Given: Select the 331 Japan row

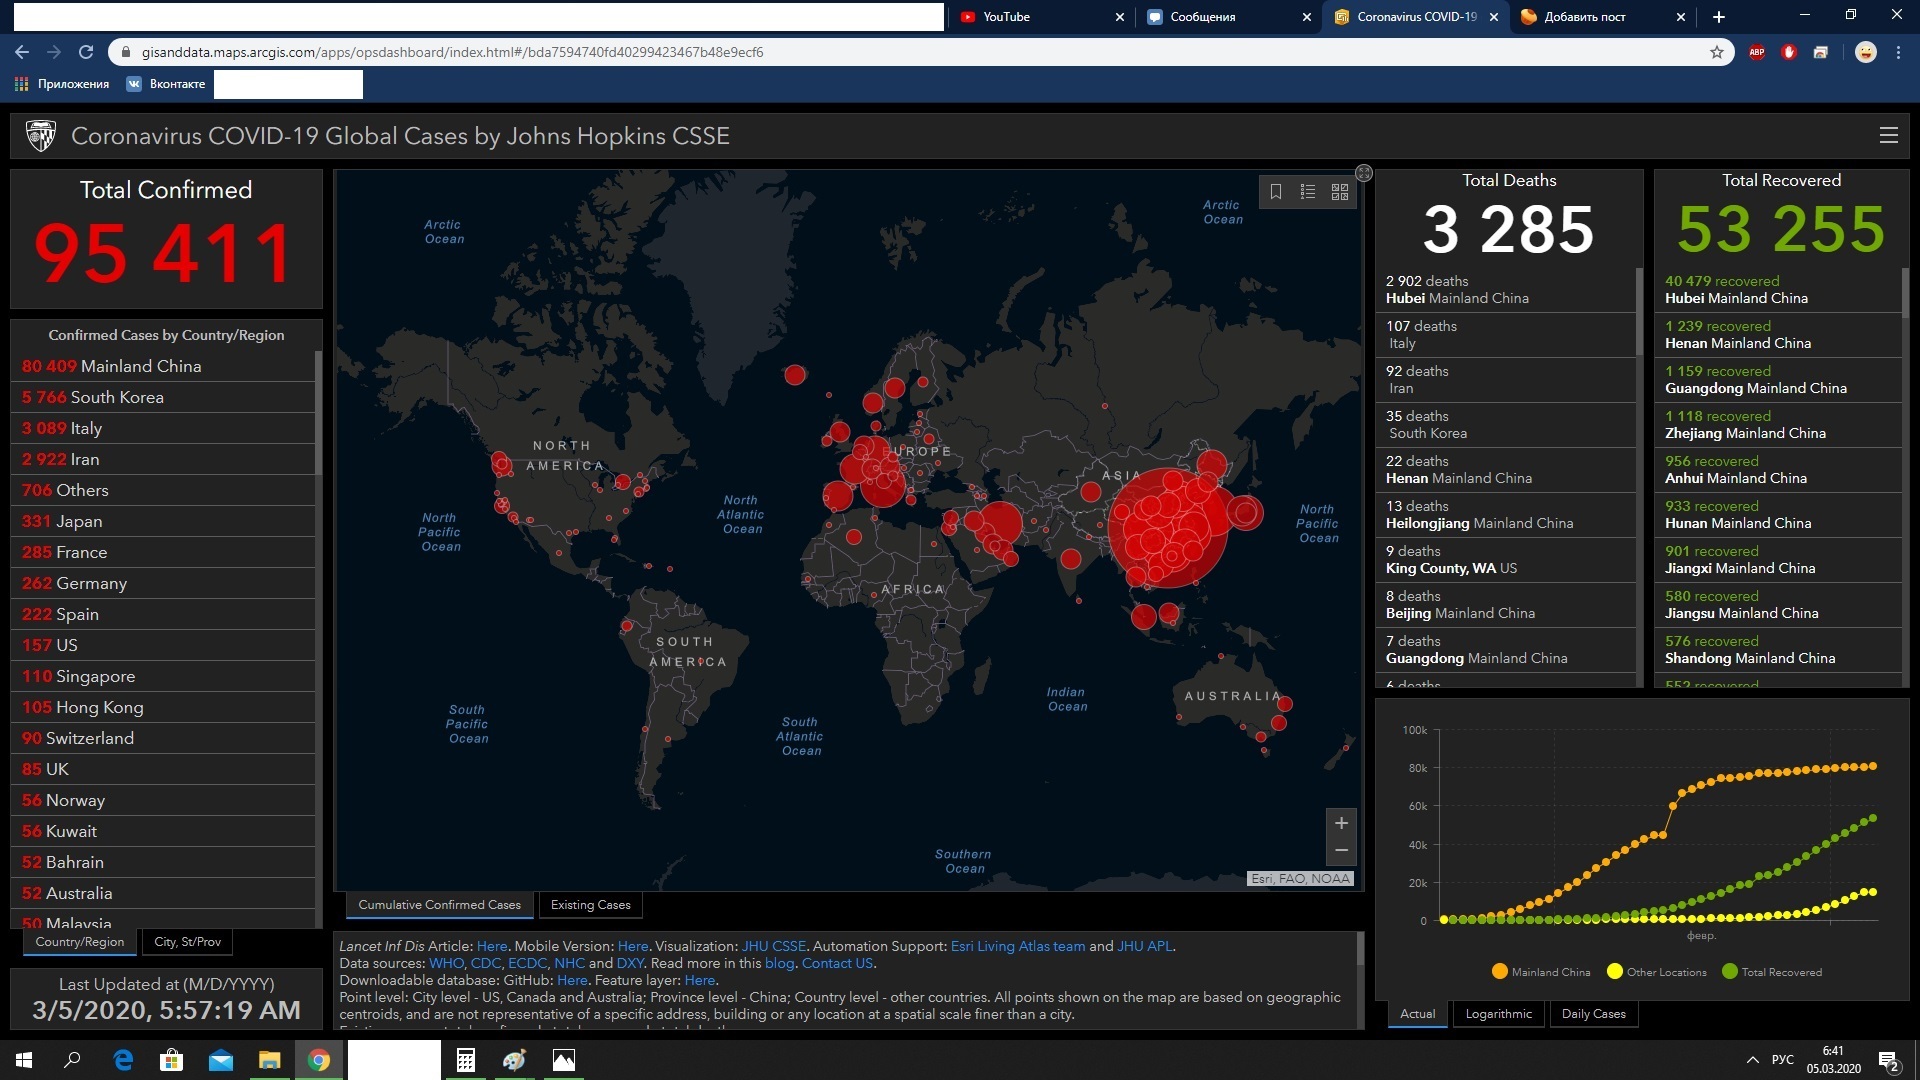Looking at the screenshot, I should (x=165, y=521).
